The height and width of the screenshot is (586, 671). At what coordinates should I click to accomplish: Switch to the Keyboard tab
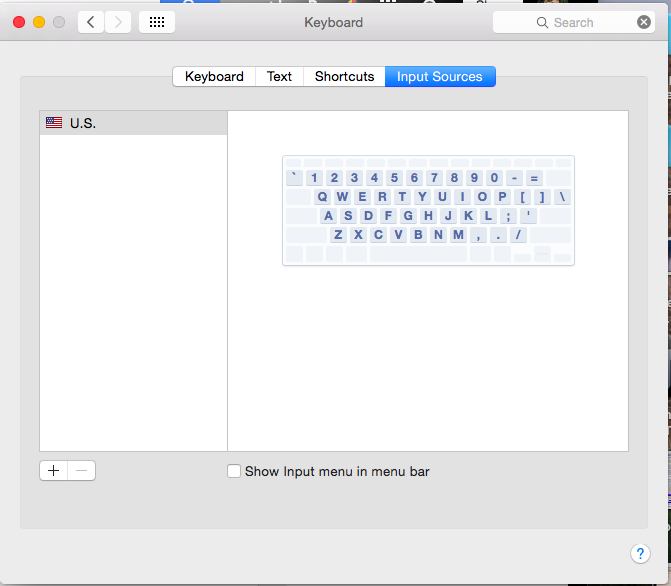tap(214, 77)
